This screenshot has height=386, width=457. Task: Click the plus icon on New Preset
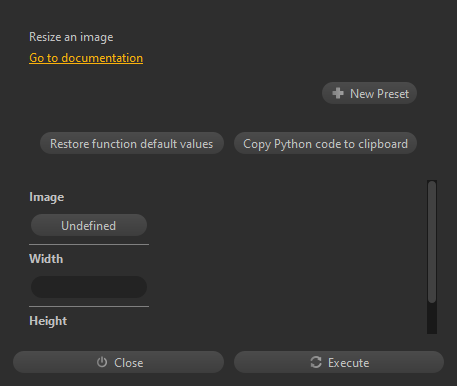pyautogui.click(x=338, y=93)
